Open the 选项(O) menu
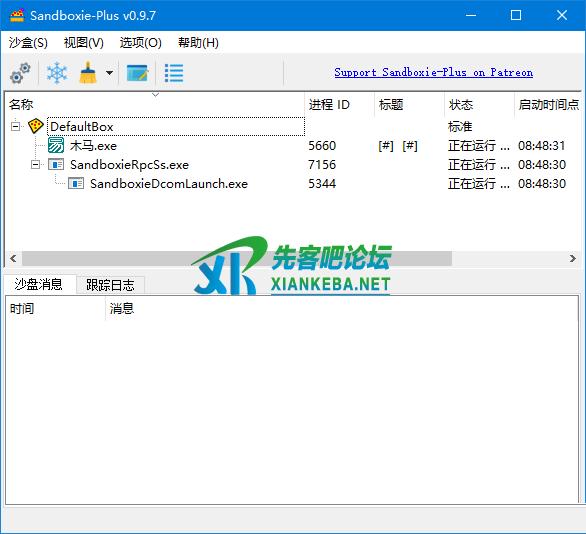This screenshot has width=586, height=534. pos(140,43)
